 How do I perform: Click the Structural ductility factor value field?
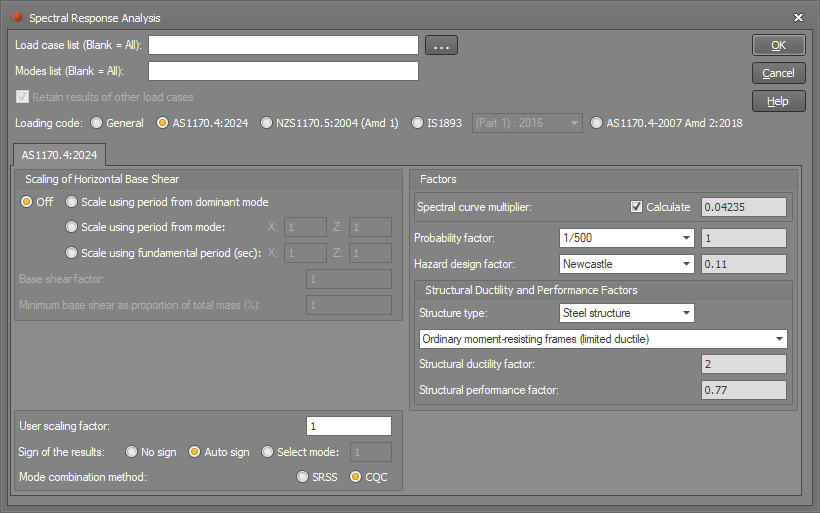point(744,364)
